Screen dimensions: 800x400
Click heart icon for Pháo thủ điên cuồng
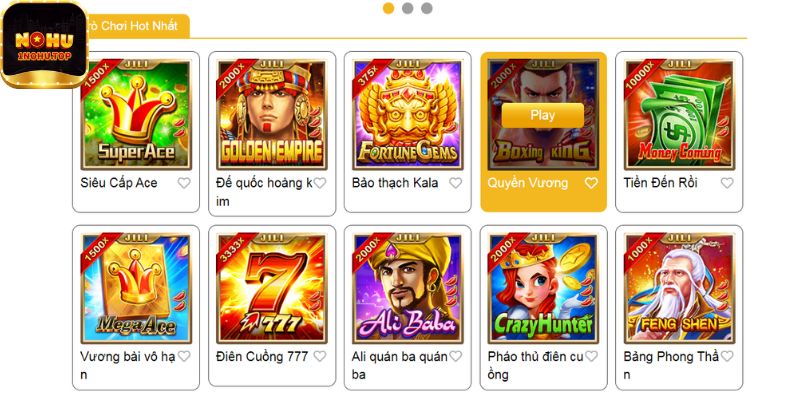pyautogui.click(x=591, y=356)
